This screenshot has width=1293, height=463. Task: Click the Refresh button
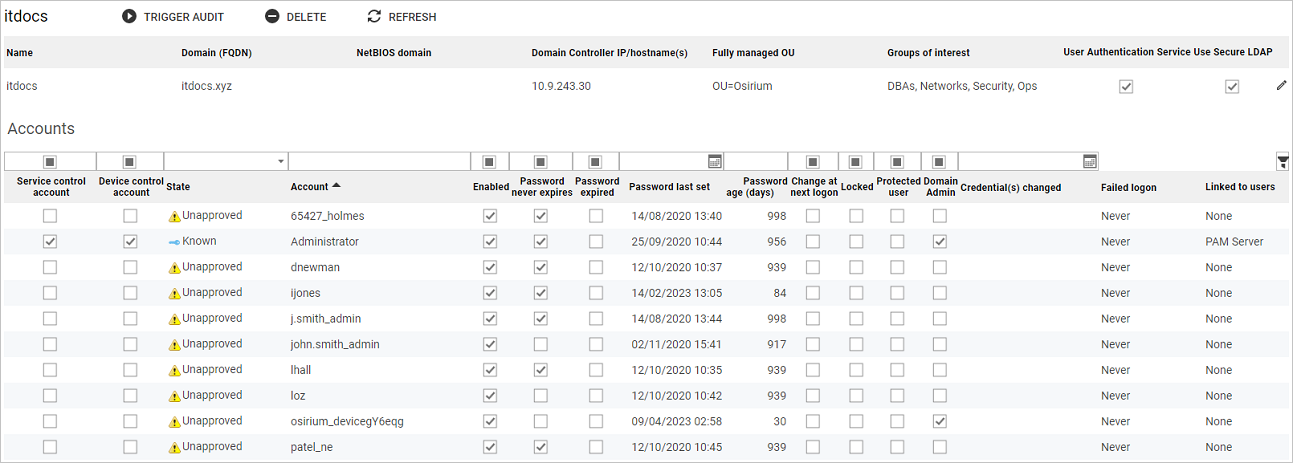pyautogui.click(x=401, y=17)
